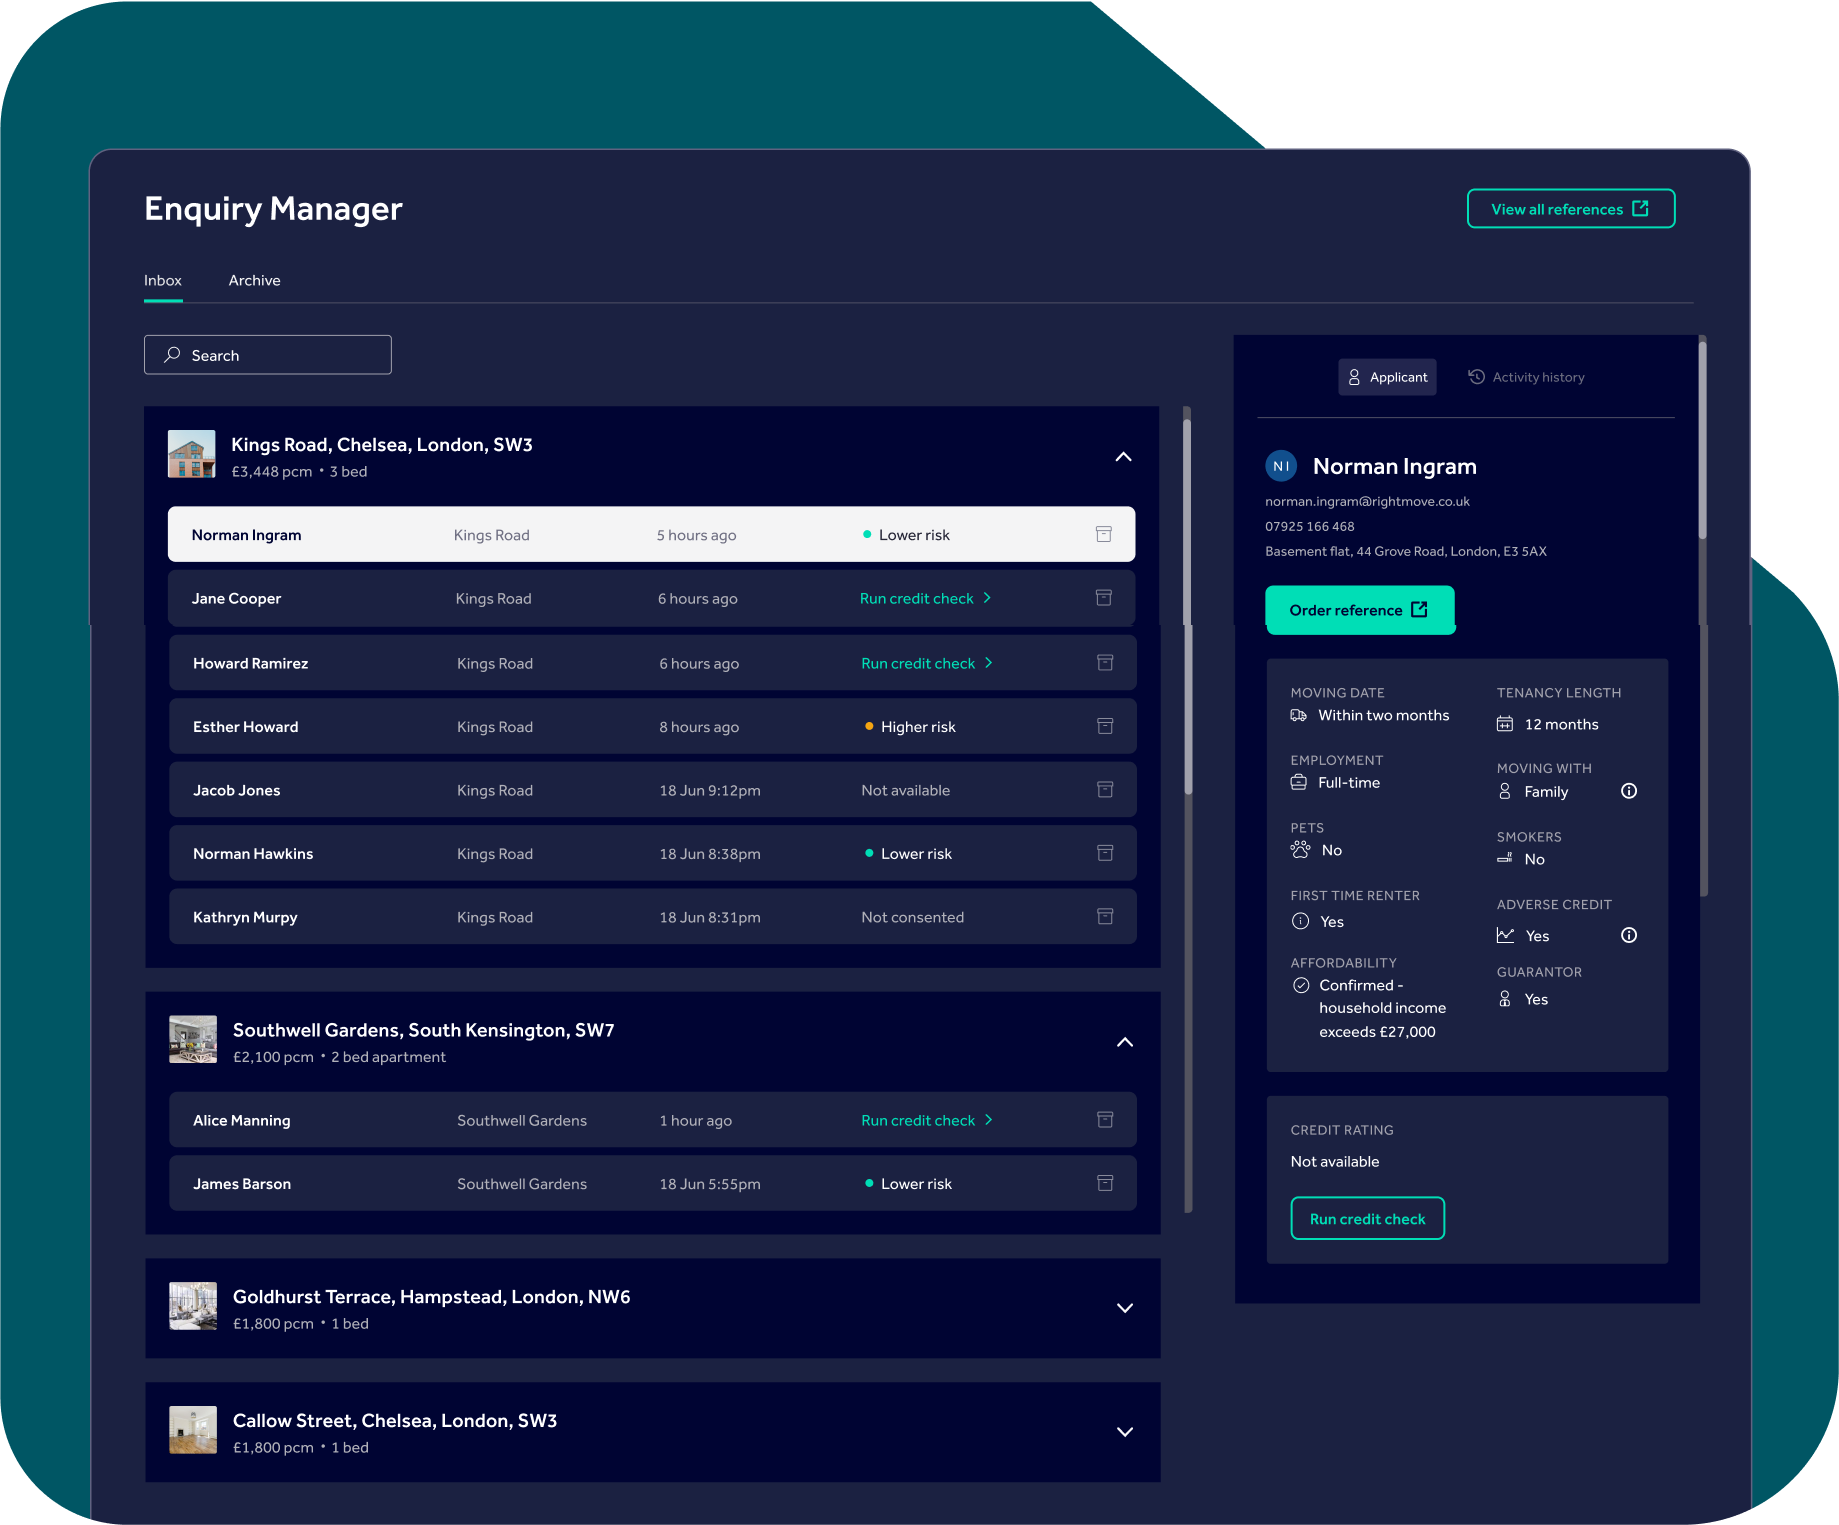Open the Activity history tab

coord(1526,377)
